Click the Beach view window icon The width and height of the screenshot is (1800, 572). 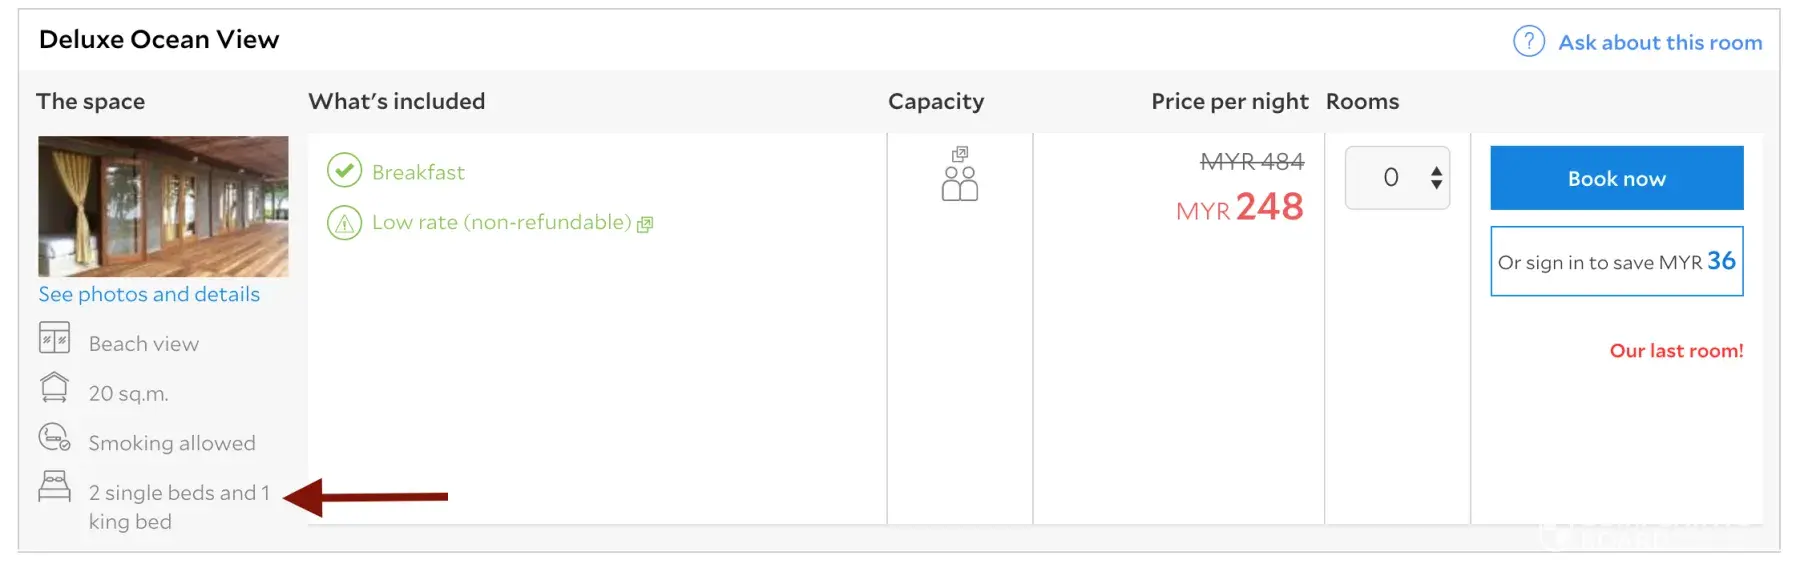pyautogui.click(x=55, y=338)
